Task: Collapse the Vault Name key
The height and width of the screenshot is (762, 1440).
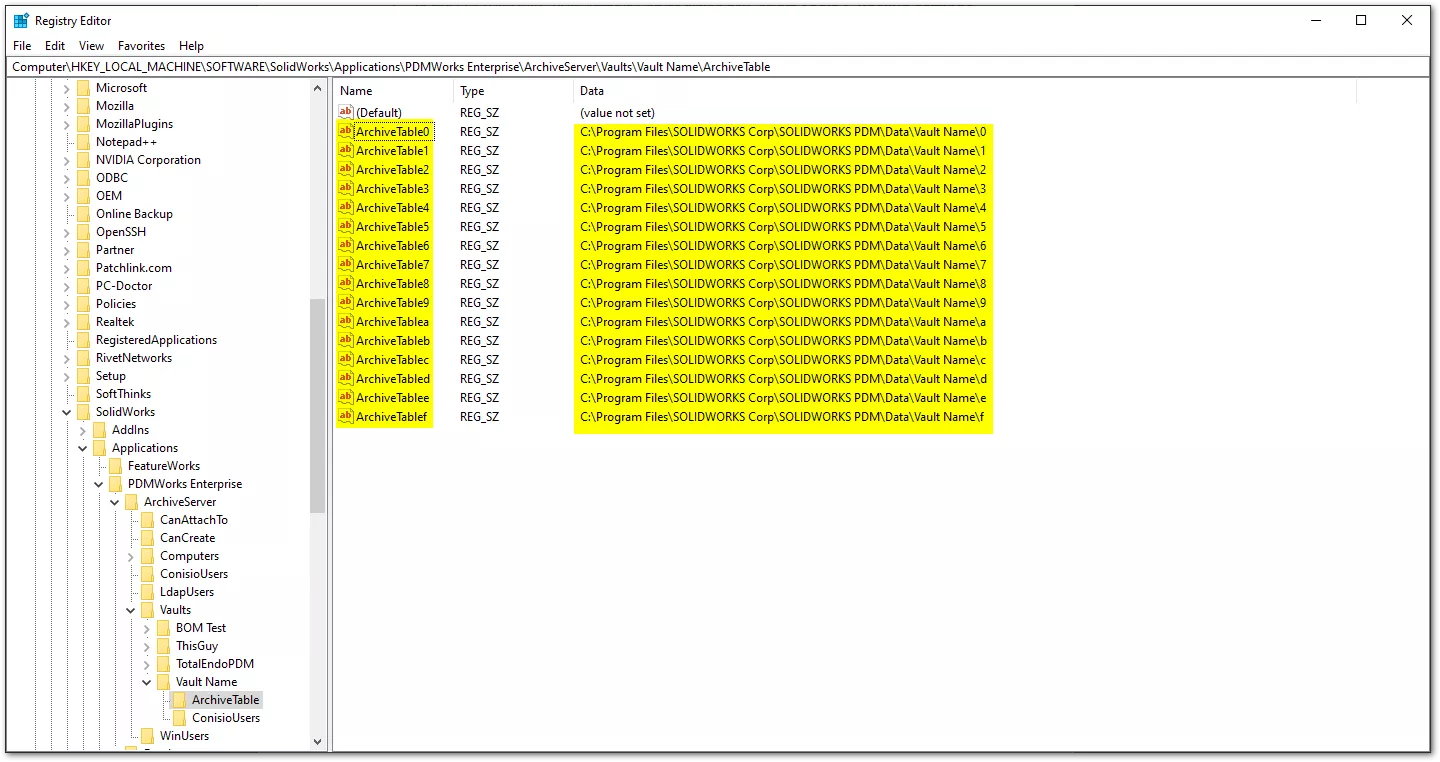Action: (147, 682)
